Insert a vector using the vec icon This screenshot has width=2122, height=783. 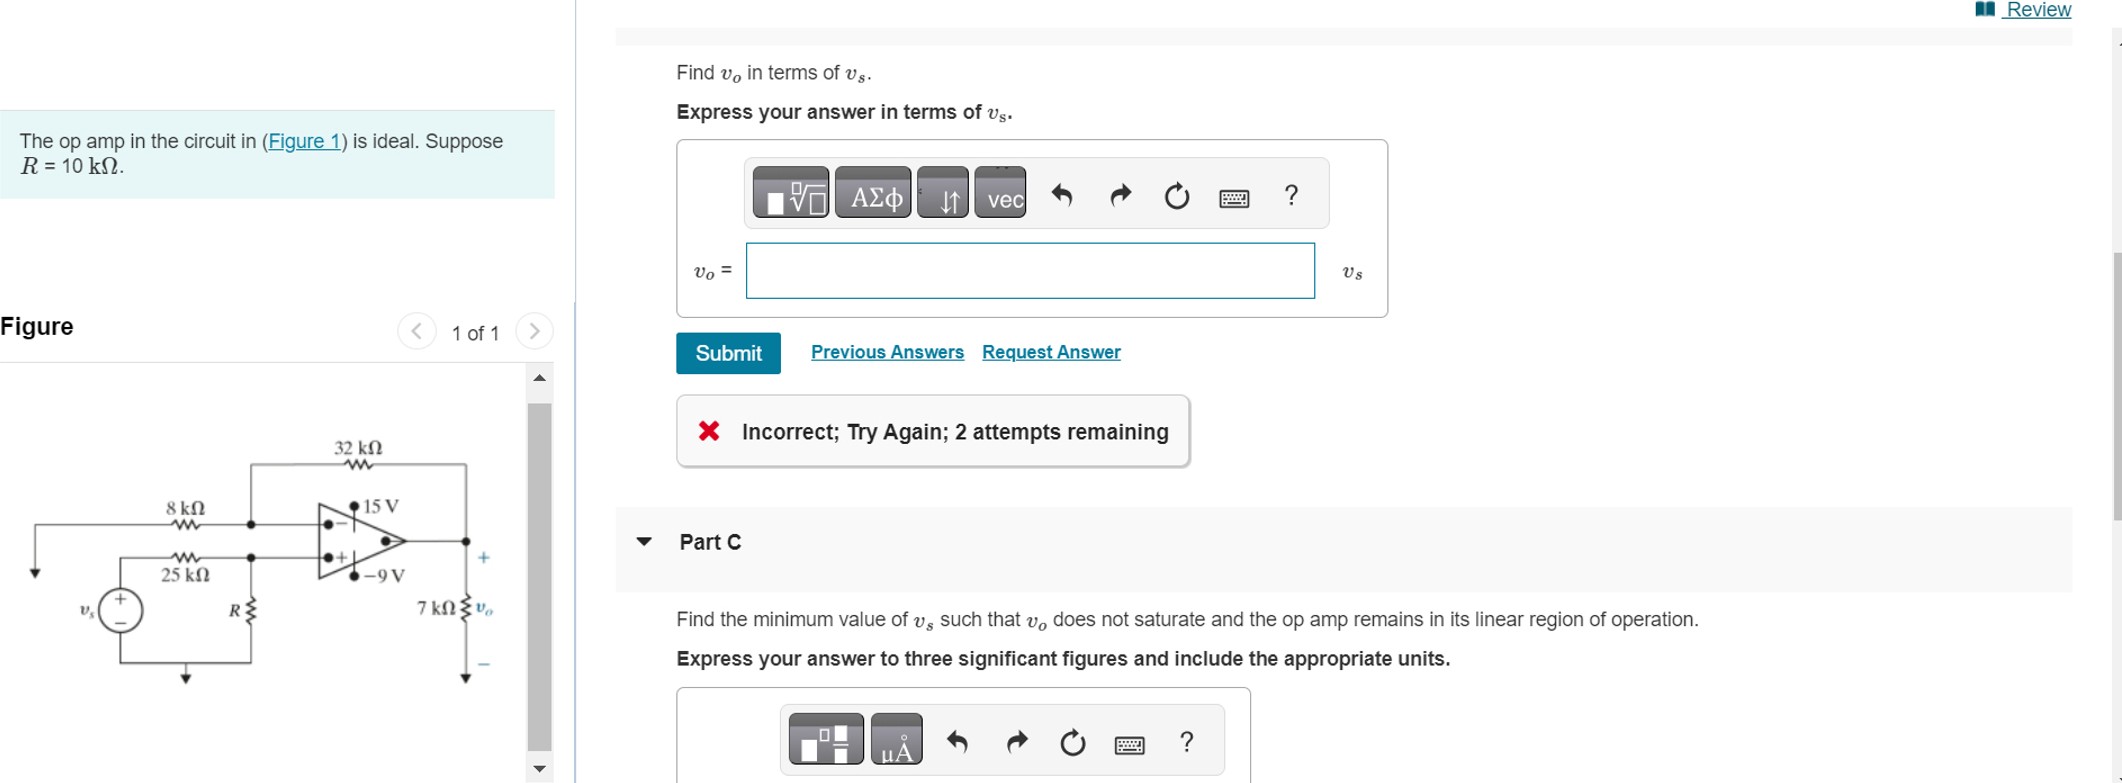pyautogui.click(x=1000, y=197)
